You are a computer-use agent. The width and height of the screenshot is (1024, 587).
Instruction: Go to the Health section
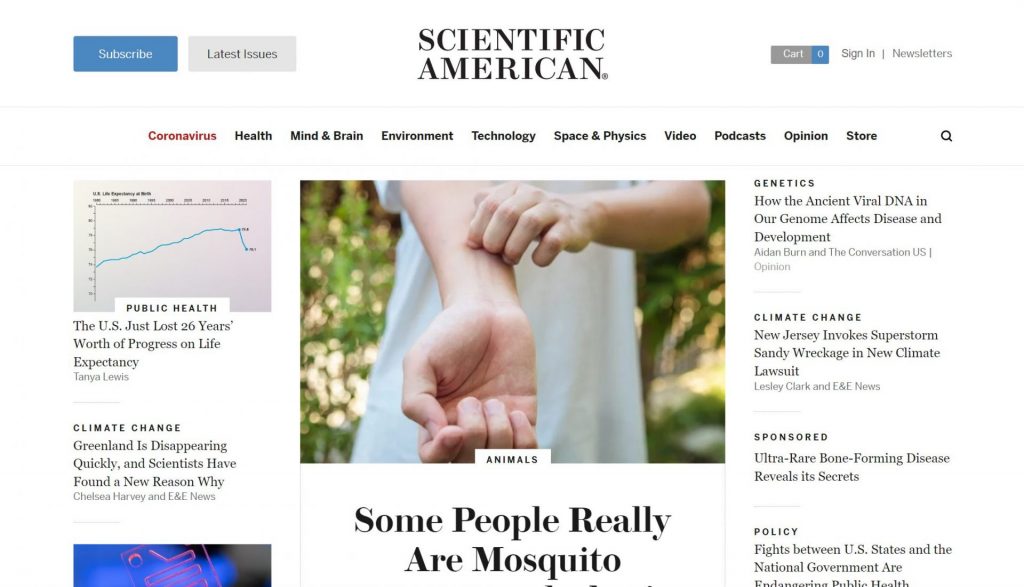coord(253,136)
